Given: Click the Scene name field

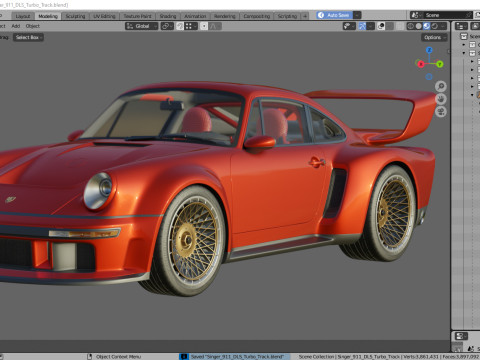Looking at the screenshot, I should tap(443, 15).
